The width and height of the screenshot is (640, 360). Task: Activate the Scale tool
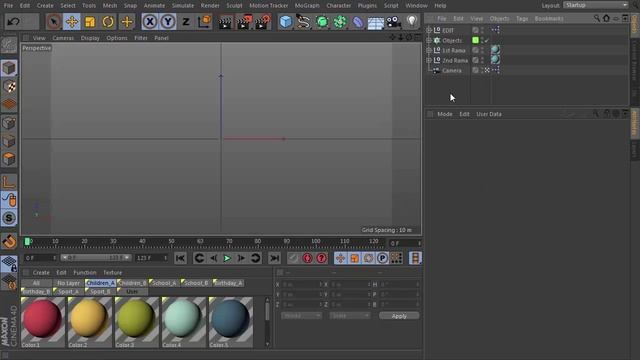(x=90, y=22)
